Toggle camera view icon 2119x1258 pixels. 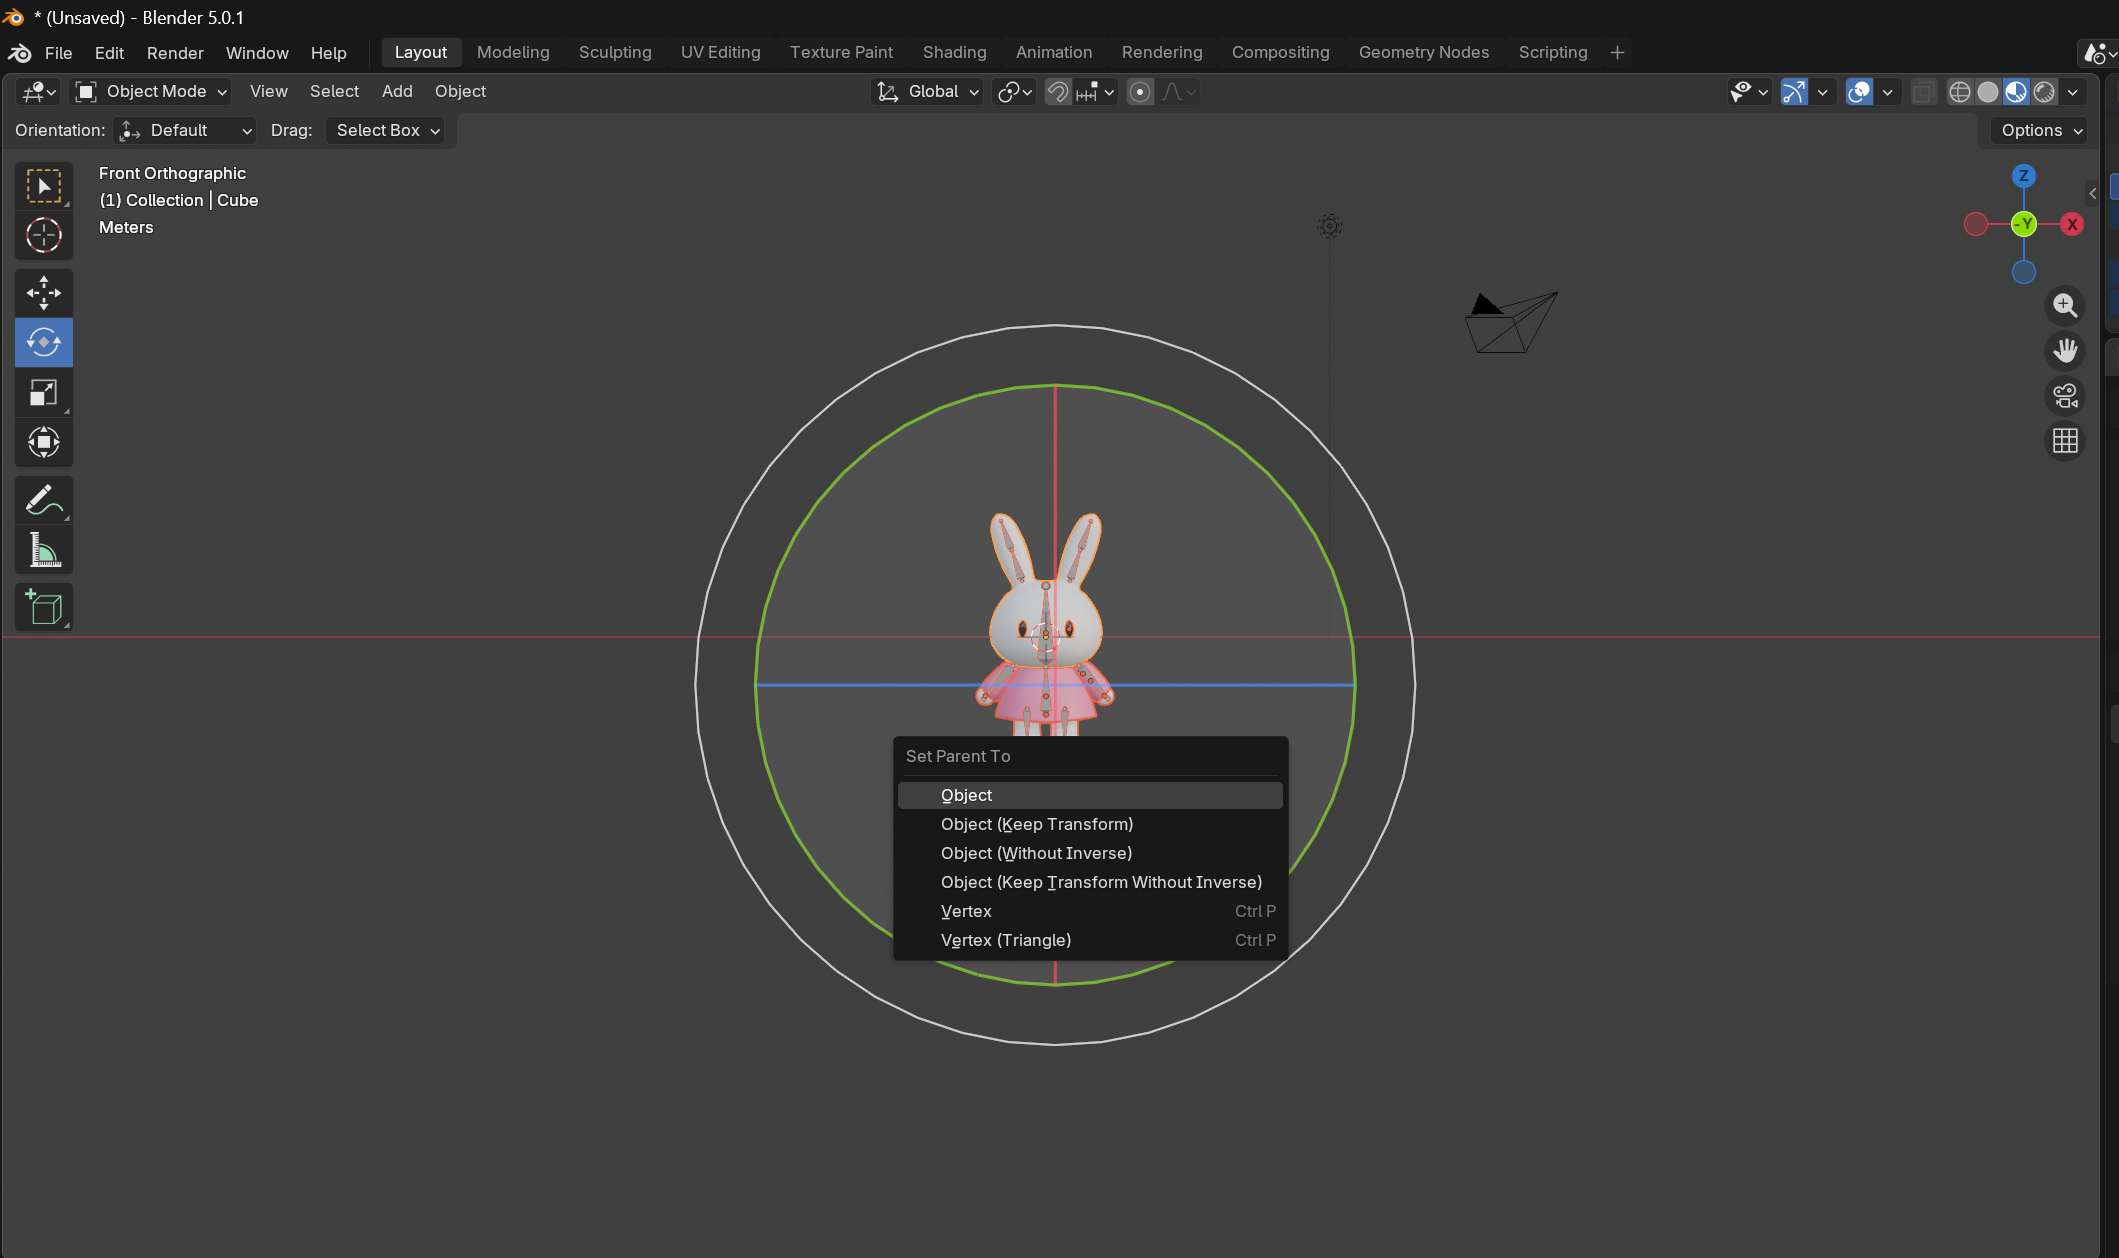pyautogui.click(x=2065, y=396)
